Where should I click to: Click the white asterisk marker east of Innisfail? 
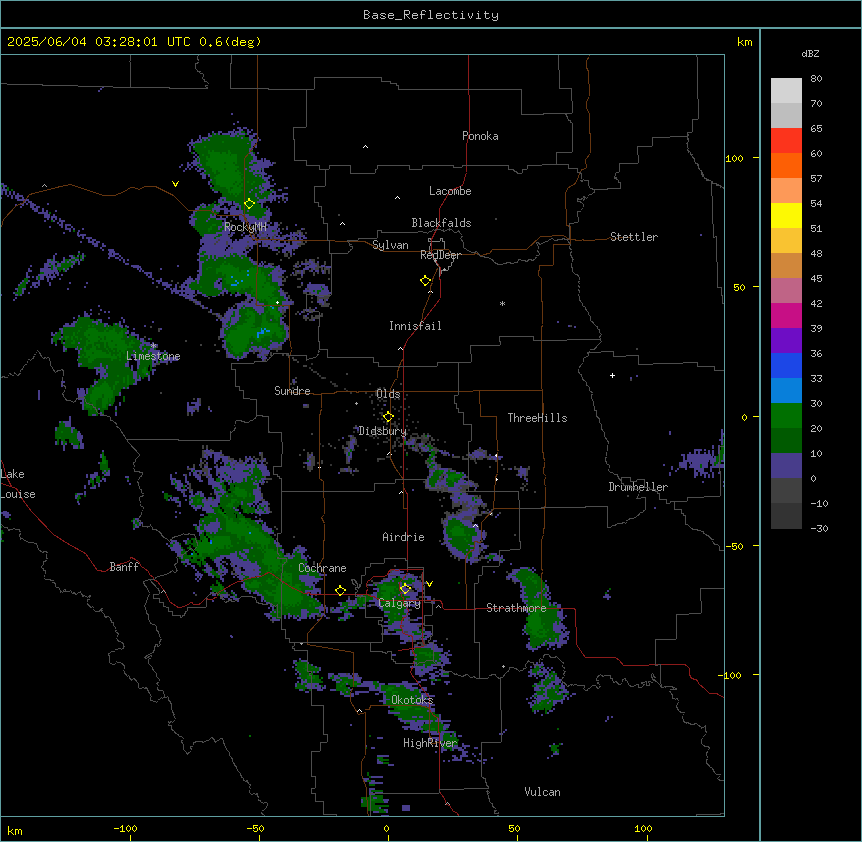(502, 303)
